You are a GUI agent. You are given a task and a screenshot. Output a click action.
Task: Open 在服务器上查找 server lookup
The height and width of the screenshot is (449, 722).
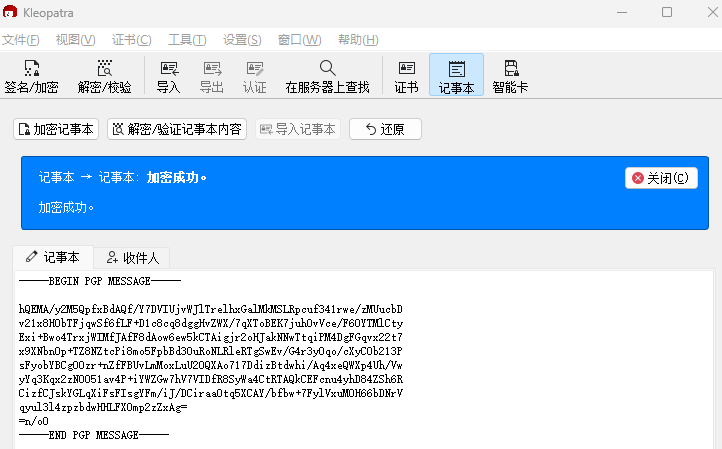coord(327,76)
